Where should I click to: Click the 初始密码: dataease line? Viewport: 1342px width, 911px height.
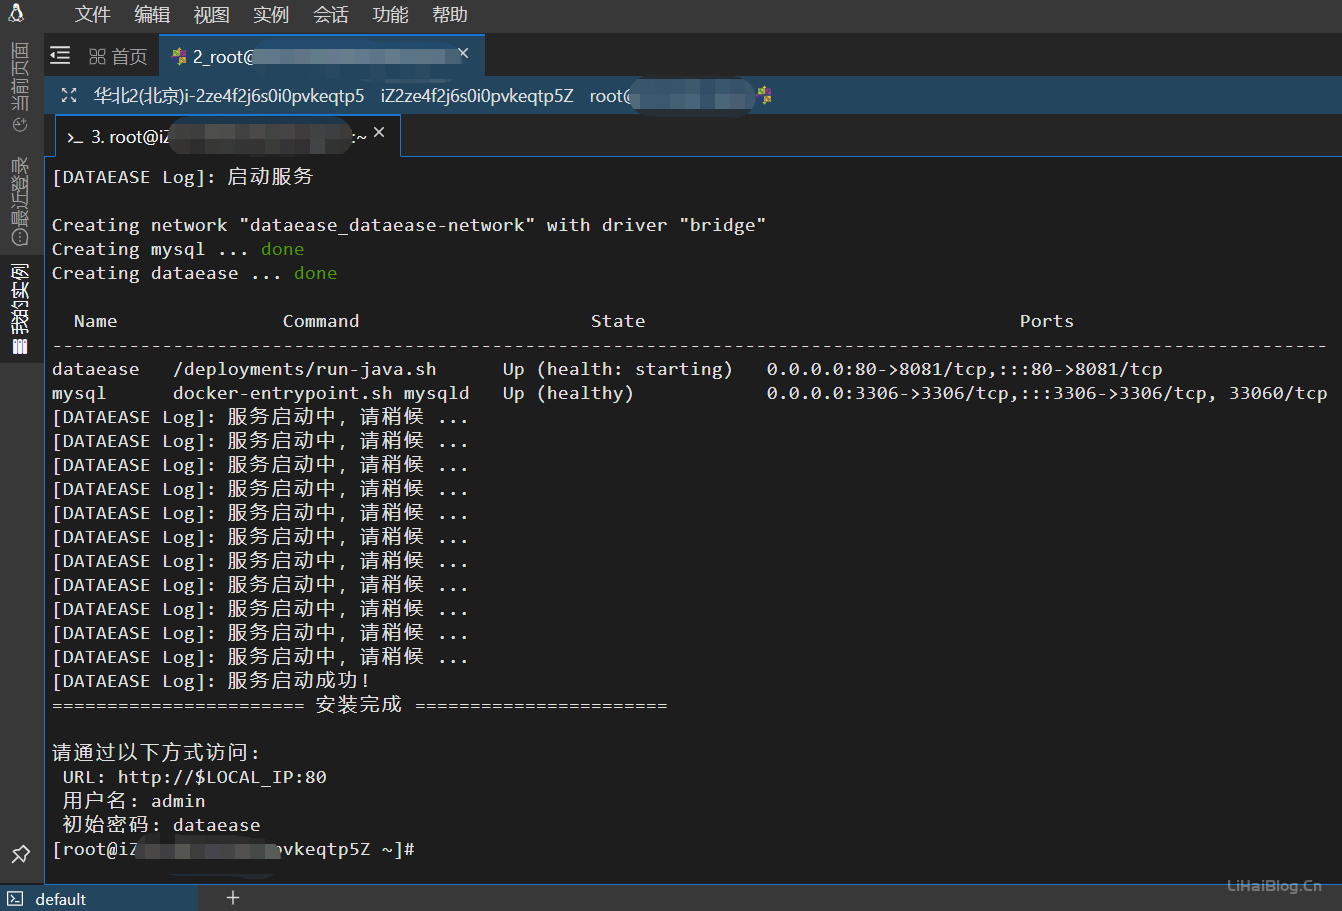[161, 825]
